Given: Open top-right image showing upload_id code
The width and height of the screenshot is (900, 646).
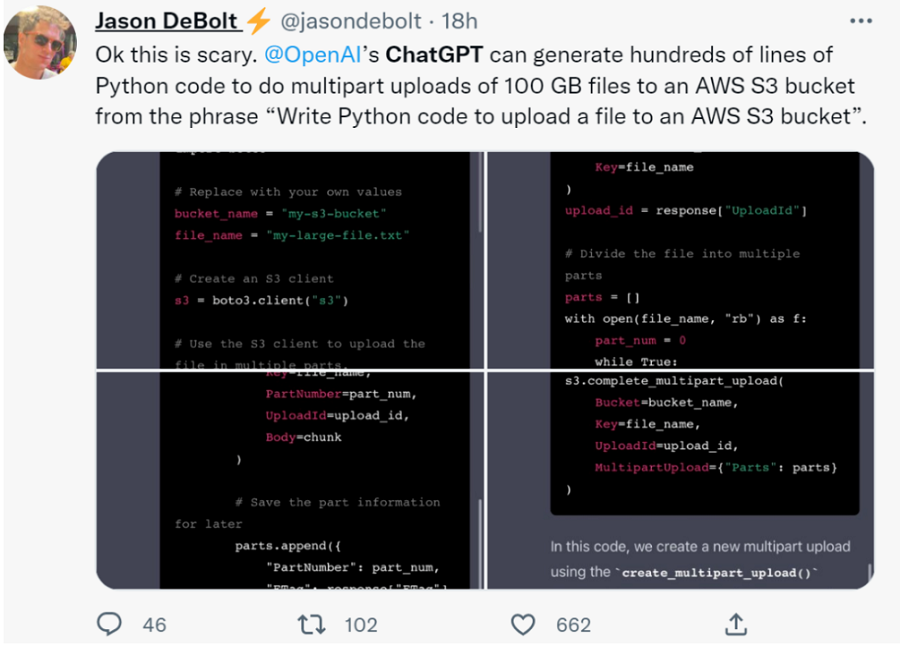Looking at the screenshot, I should coord(680,260).
